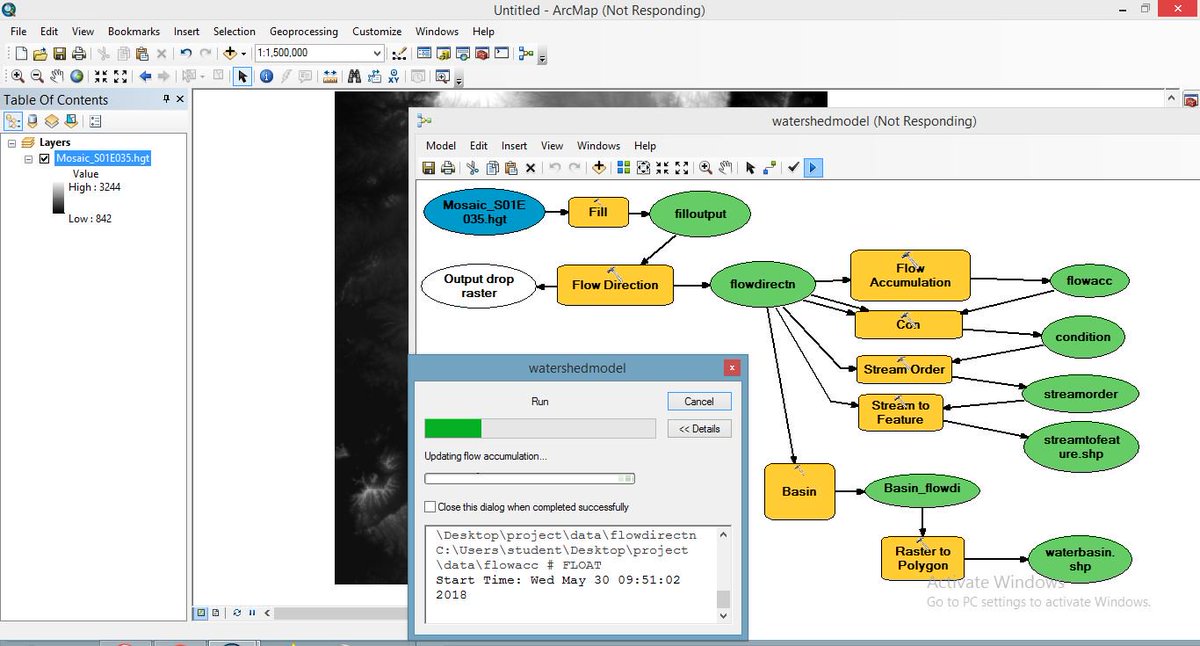Select the Connect tool in model toolbar
1200x646 pixels.
[769, 168]
